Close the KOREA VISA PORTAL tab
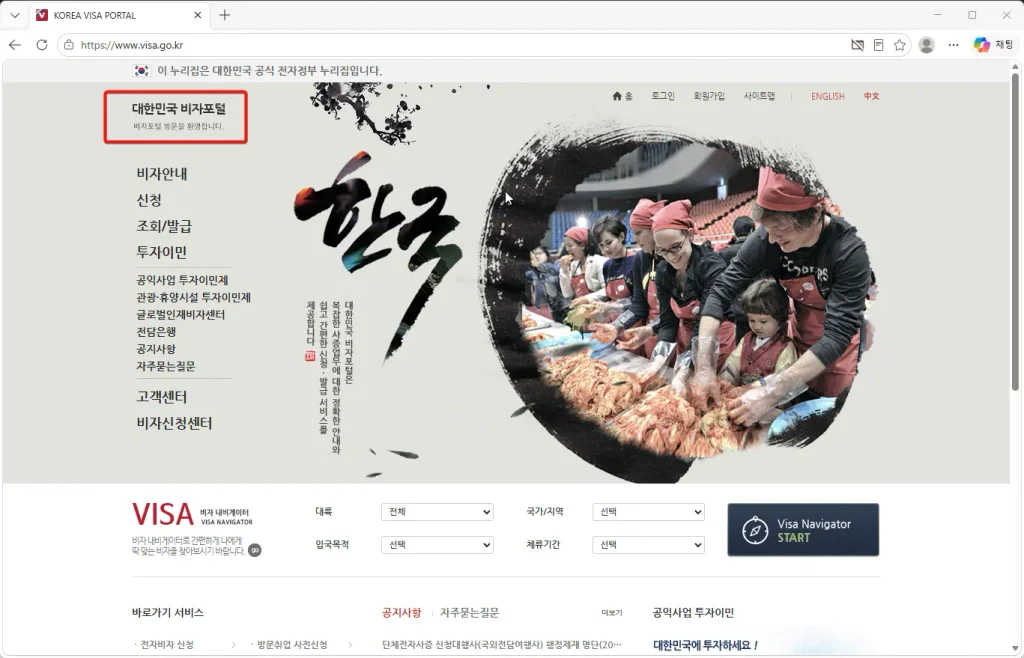This screenshot has width=1024, height=658. (x=198, y=15)
